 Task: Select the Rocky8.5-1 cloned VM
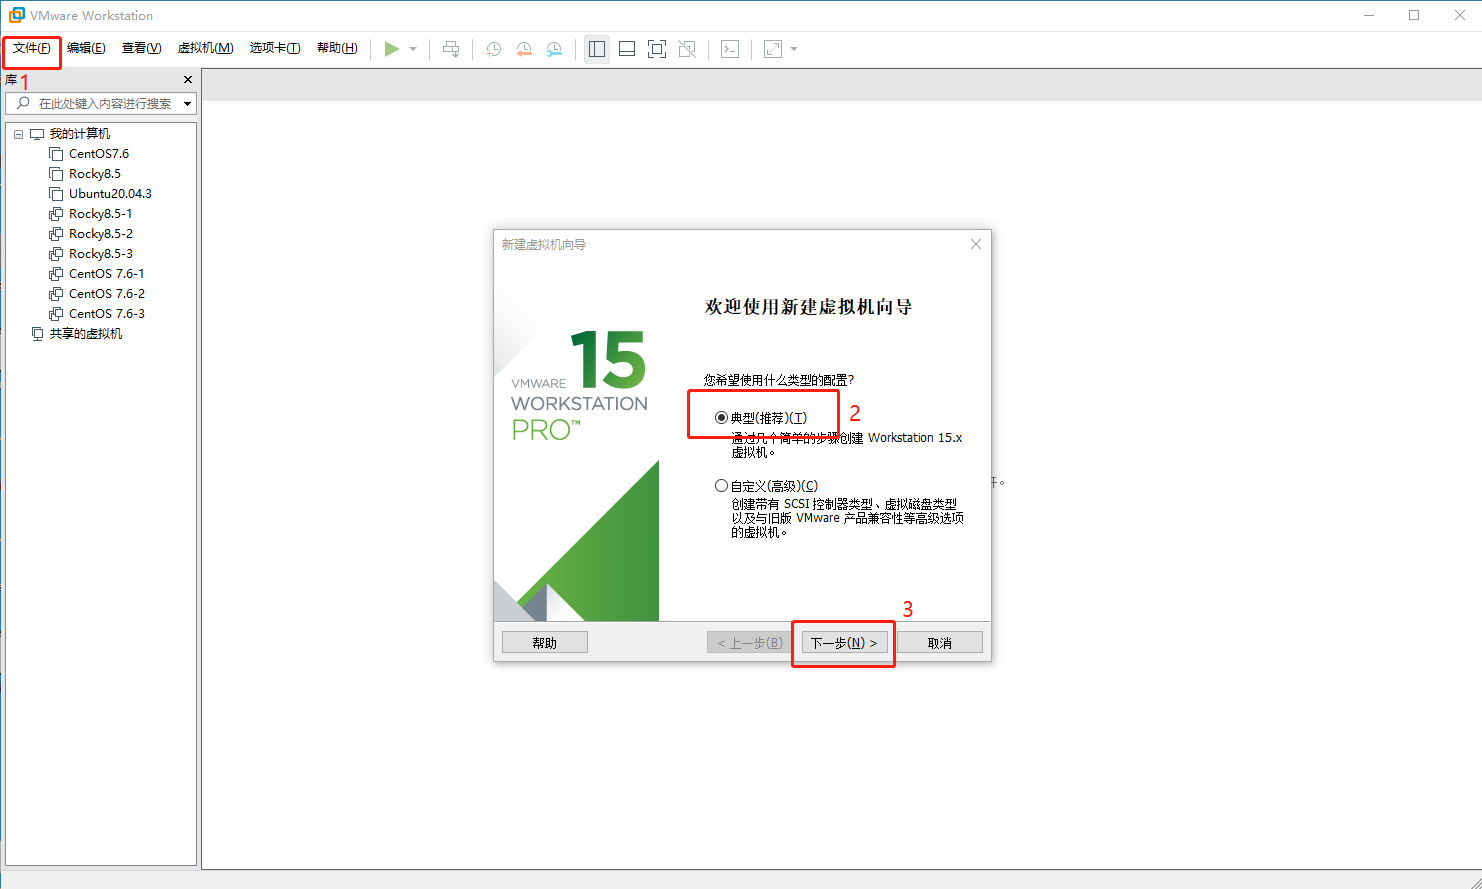100,214
